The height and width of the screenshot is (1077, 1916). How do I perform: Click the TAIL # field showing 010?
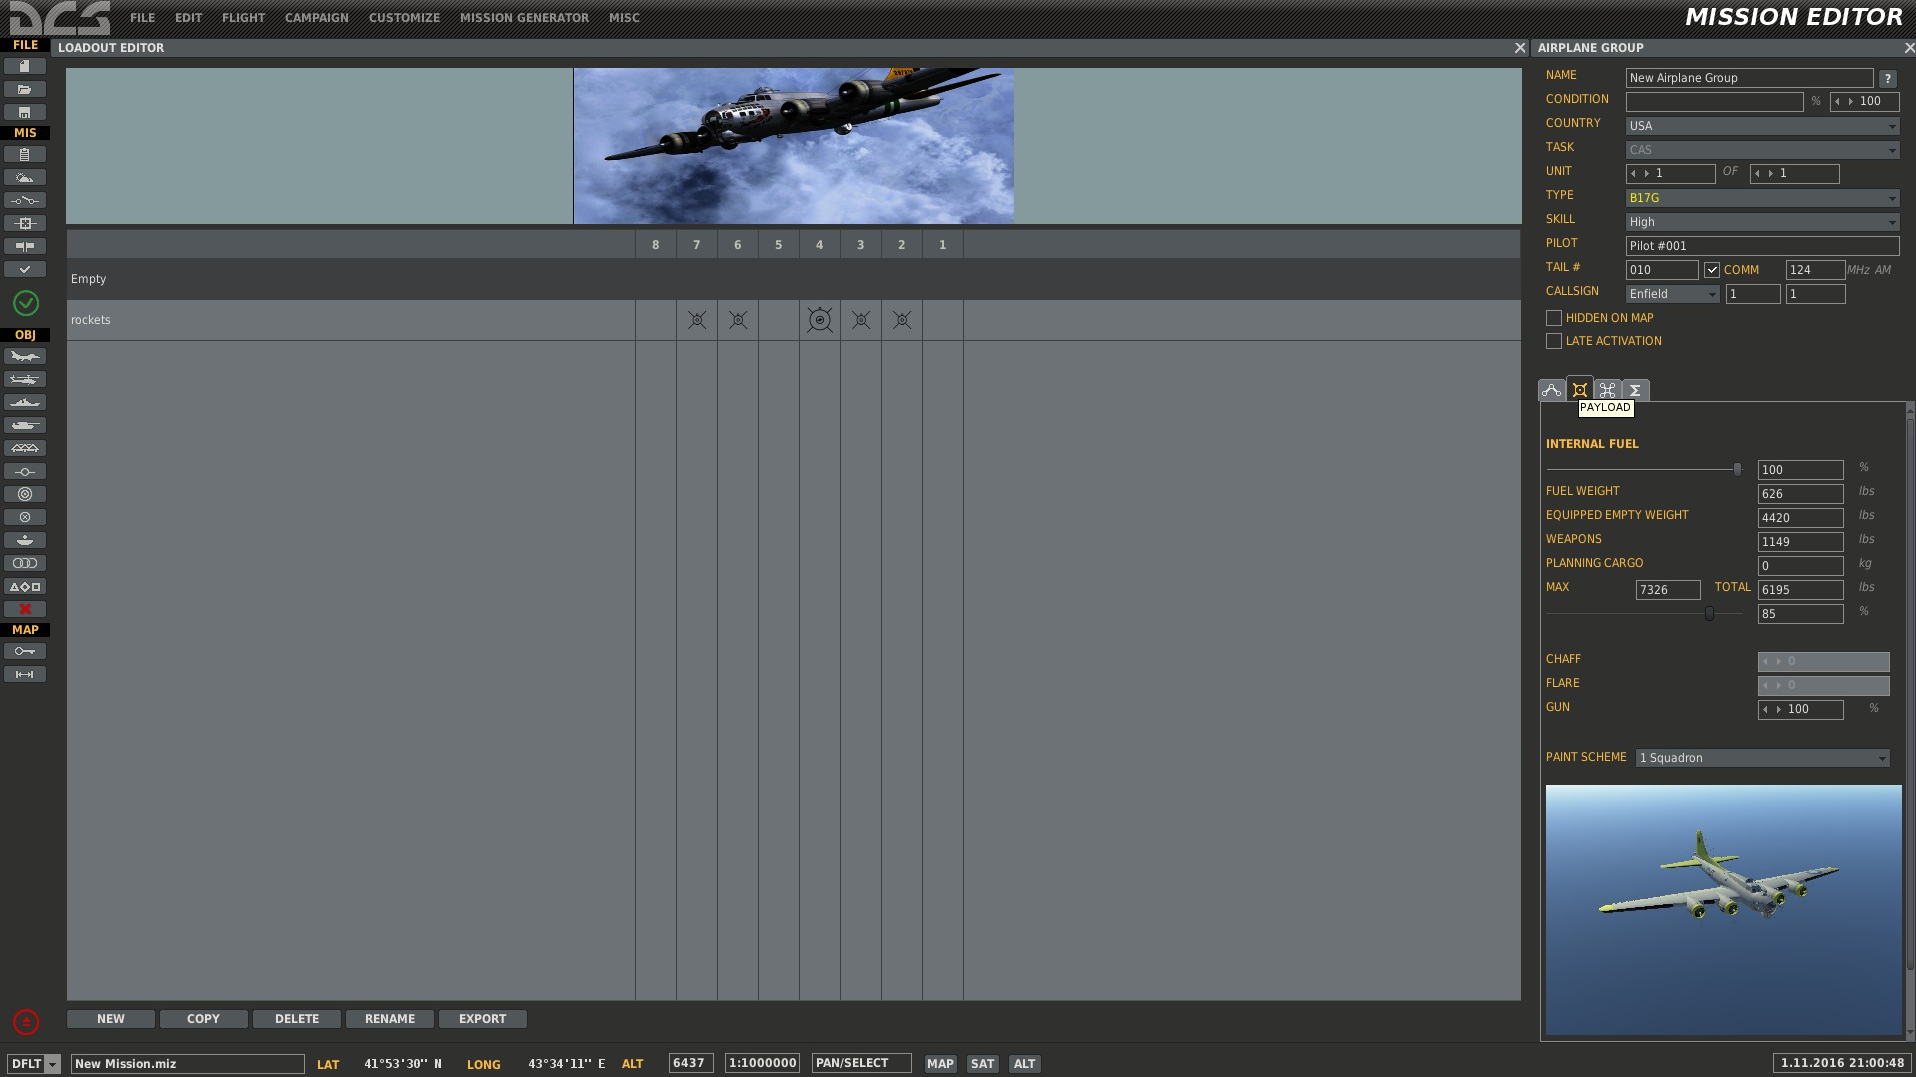[x=1662, y=270]
